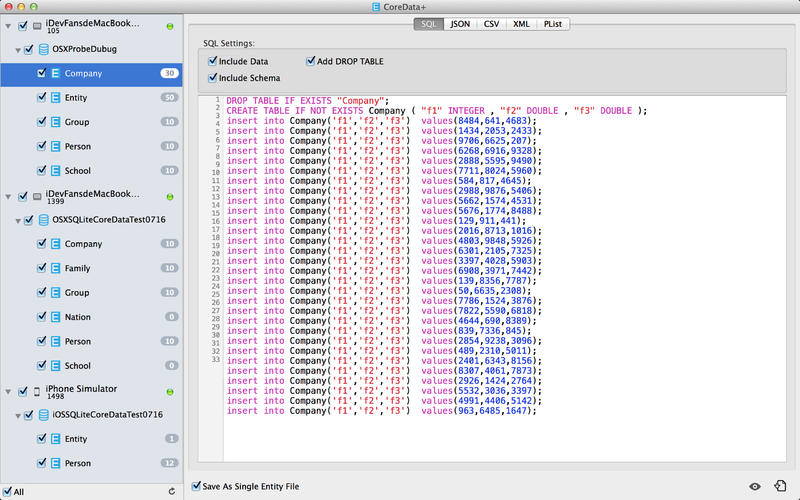
Task: Click the OSXProbeDubug database icon
Action: pyautogui.click(x=44, y=49)
